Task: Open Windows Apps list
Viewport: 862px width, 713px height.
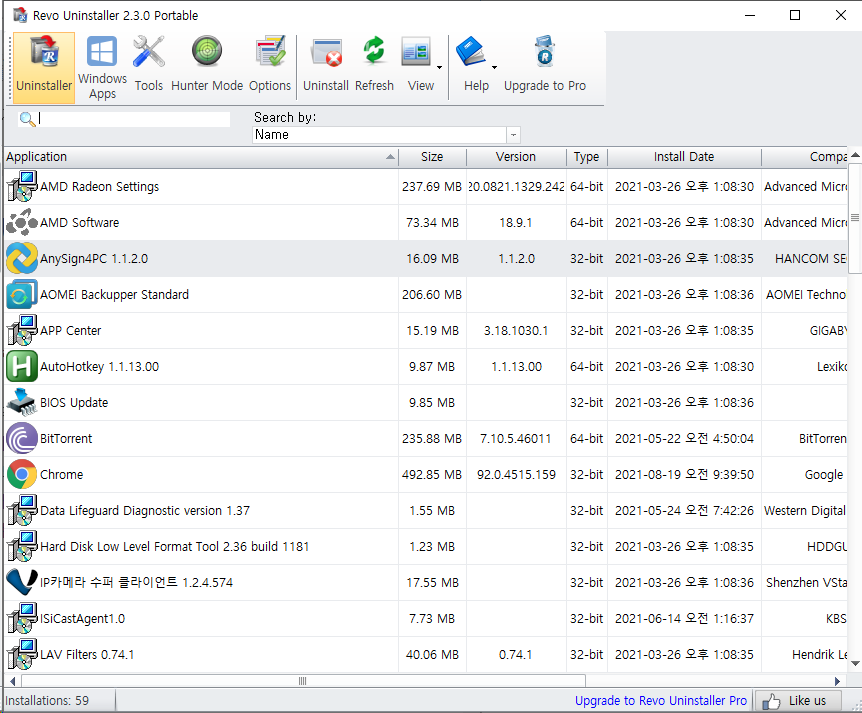Action: [102, 68]
